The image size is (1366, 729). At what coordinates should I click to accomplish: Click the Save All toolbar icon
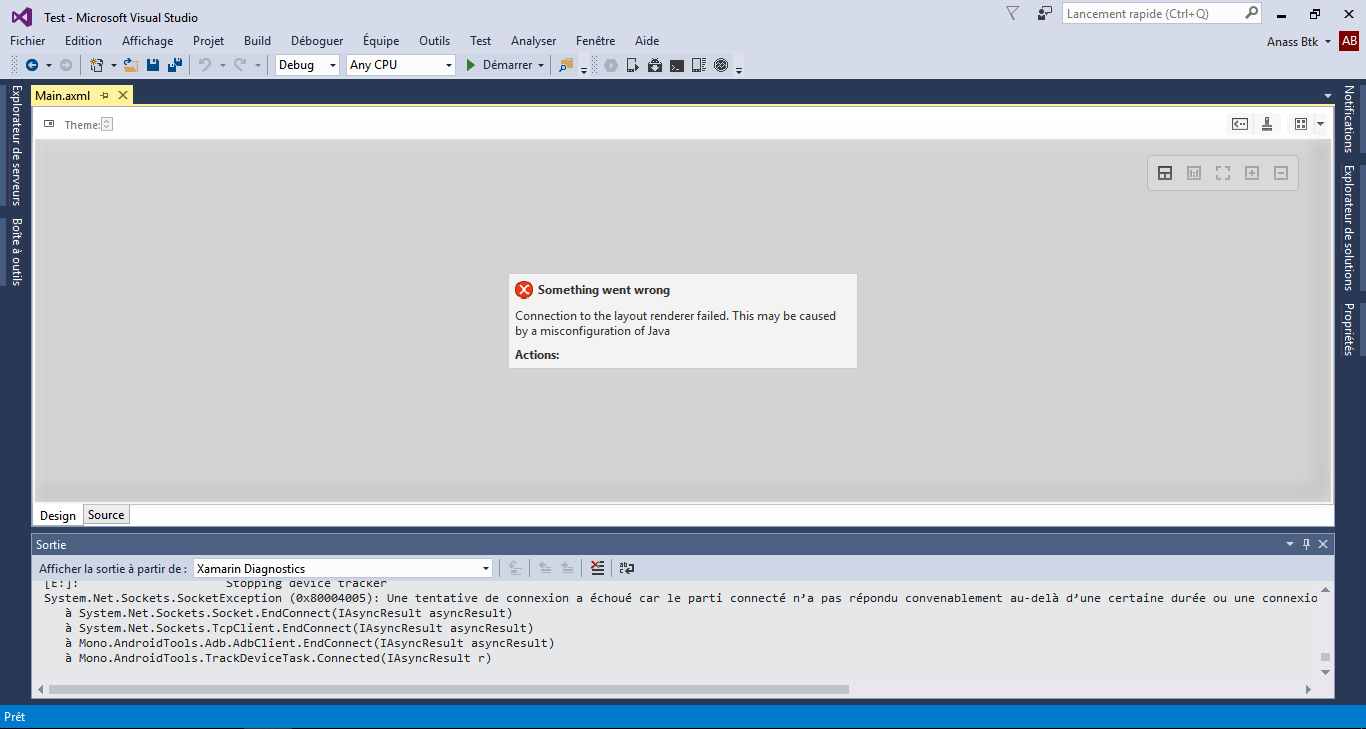point(175,65)
